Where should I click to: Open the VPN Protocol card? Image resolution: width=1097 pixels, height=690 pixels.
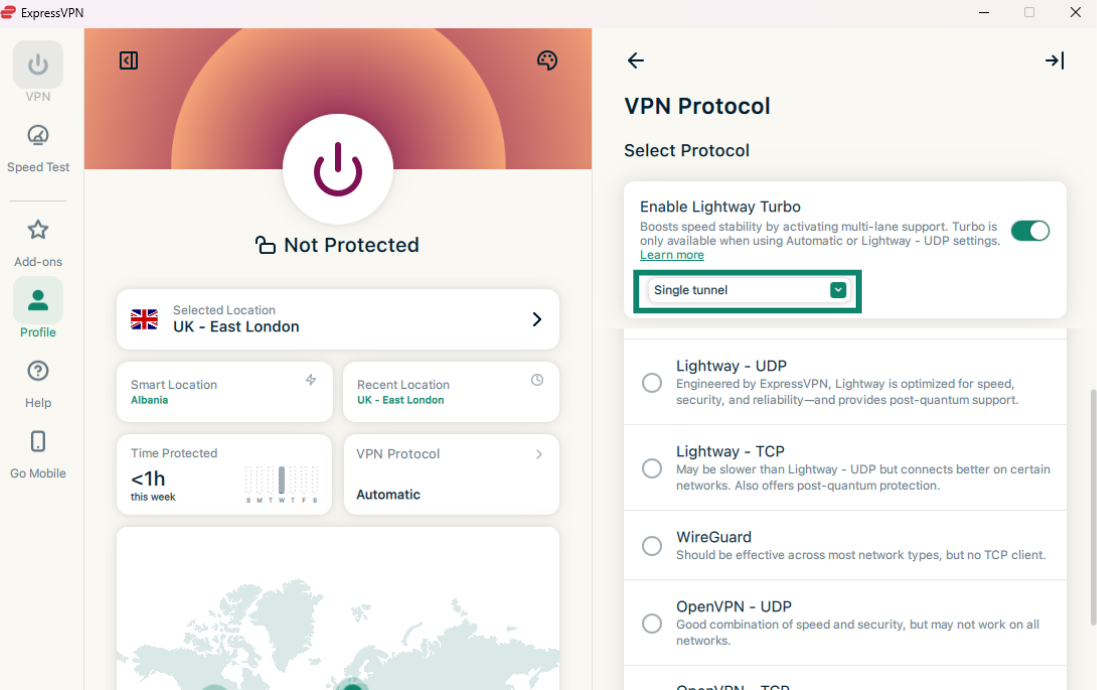[x=450, y=474]
